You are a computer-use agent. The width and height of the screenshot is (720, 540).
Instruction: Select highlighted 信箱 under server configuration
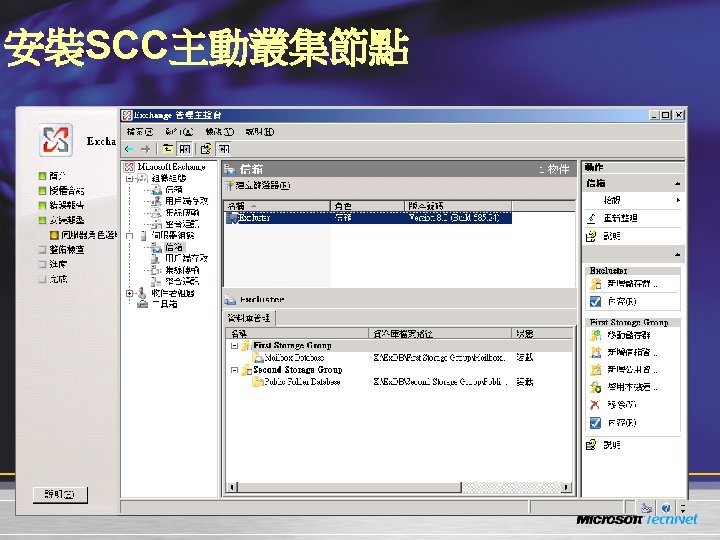174,247
